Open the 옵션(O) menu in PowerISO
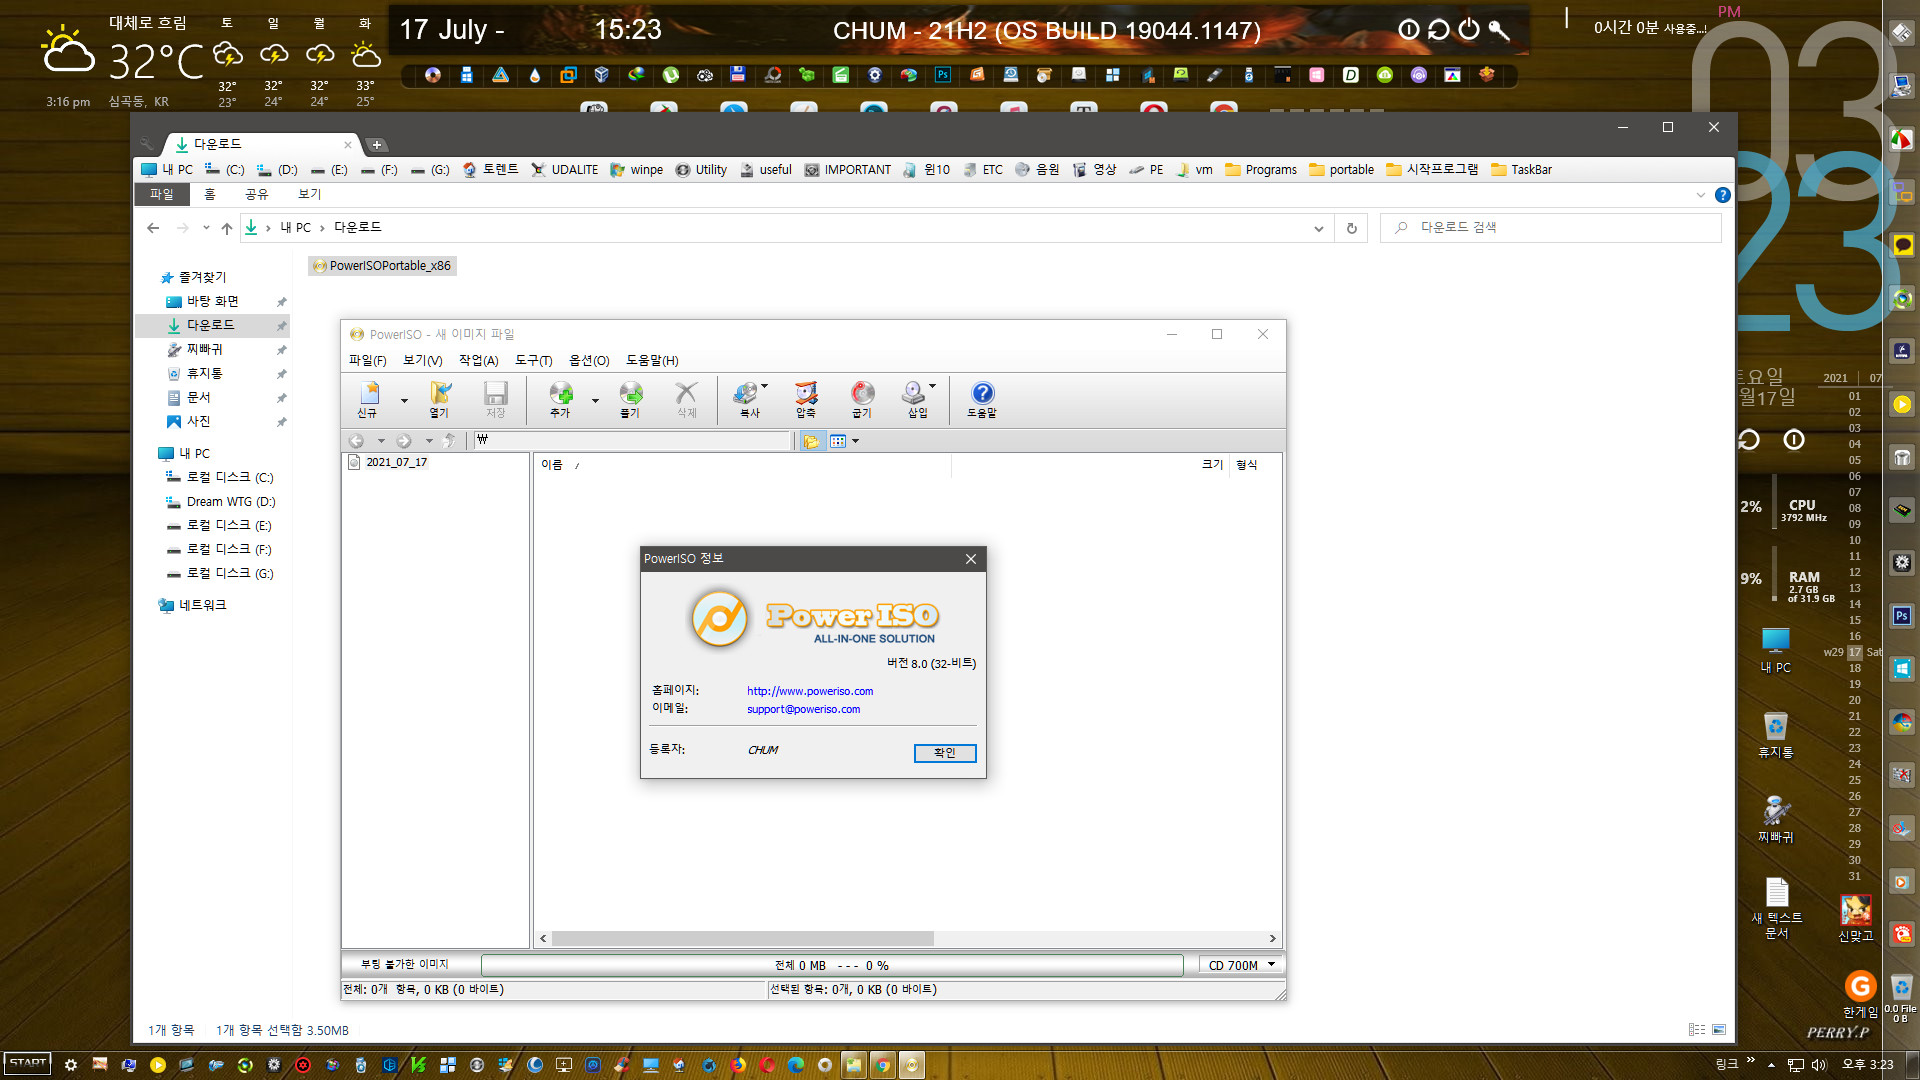The width and height of the screenshot is (1920, 1080). click(589, 361)
